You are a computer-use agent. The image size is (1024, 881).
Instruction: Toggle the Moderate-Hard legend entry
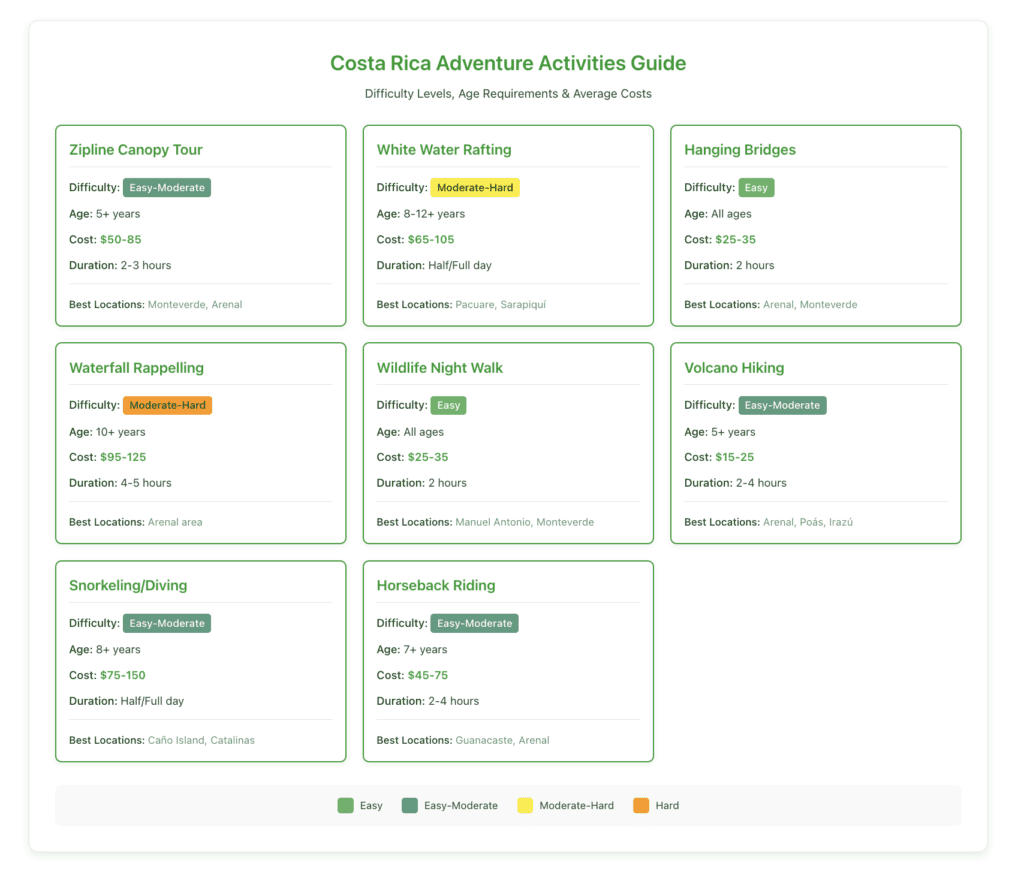point(567,805)
